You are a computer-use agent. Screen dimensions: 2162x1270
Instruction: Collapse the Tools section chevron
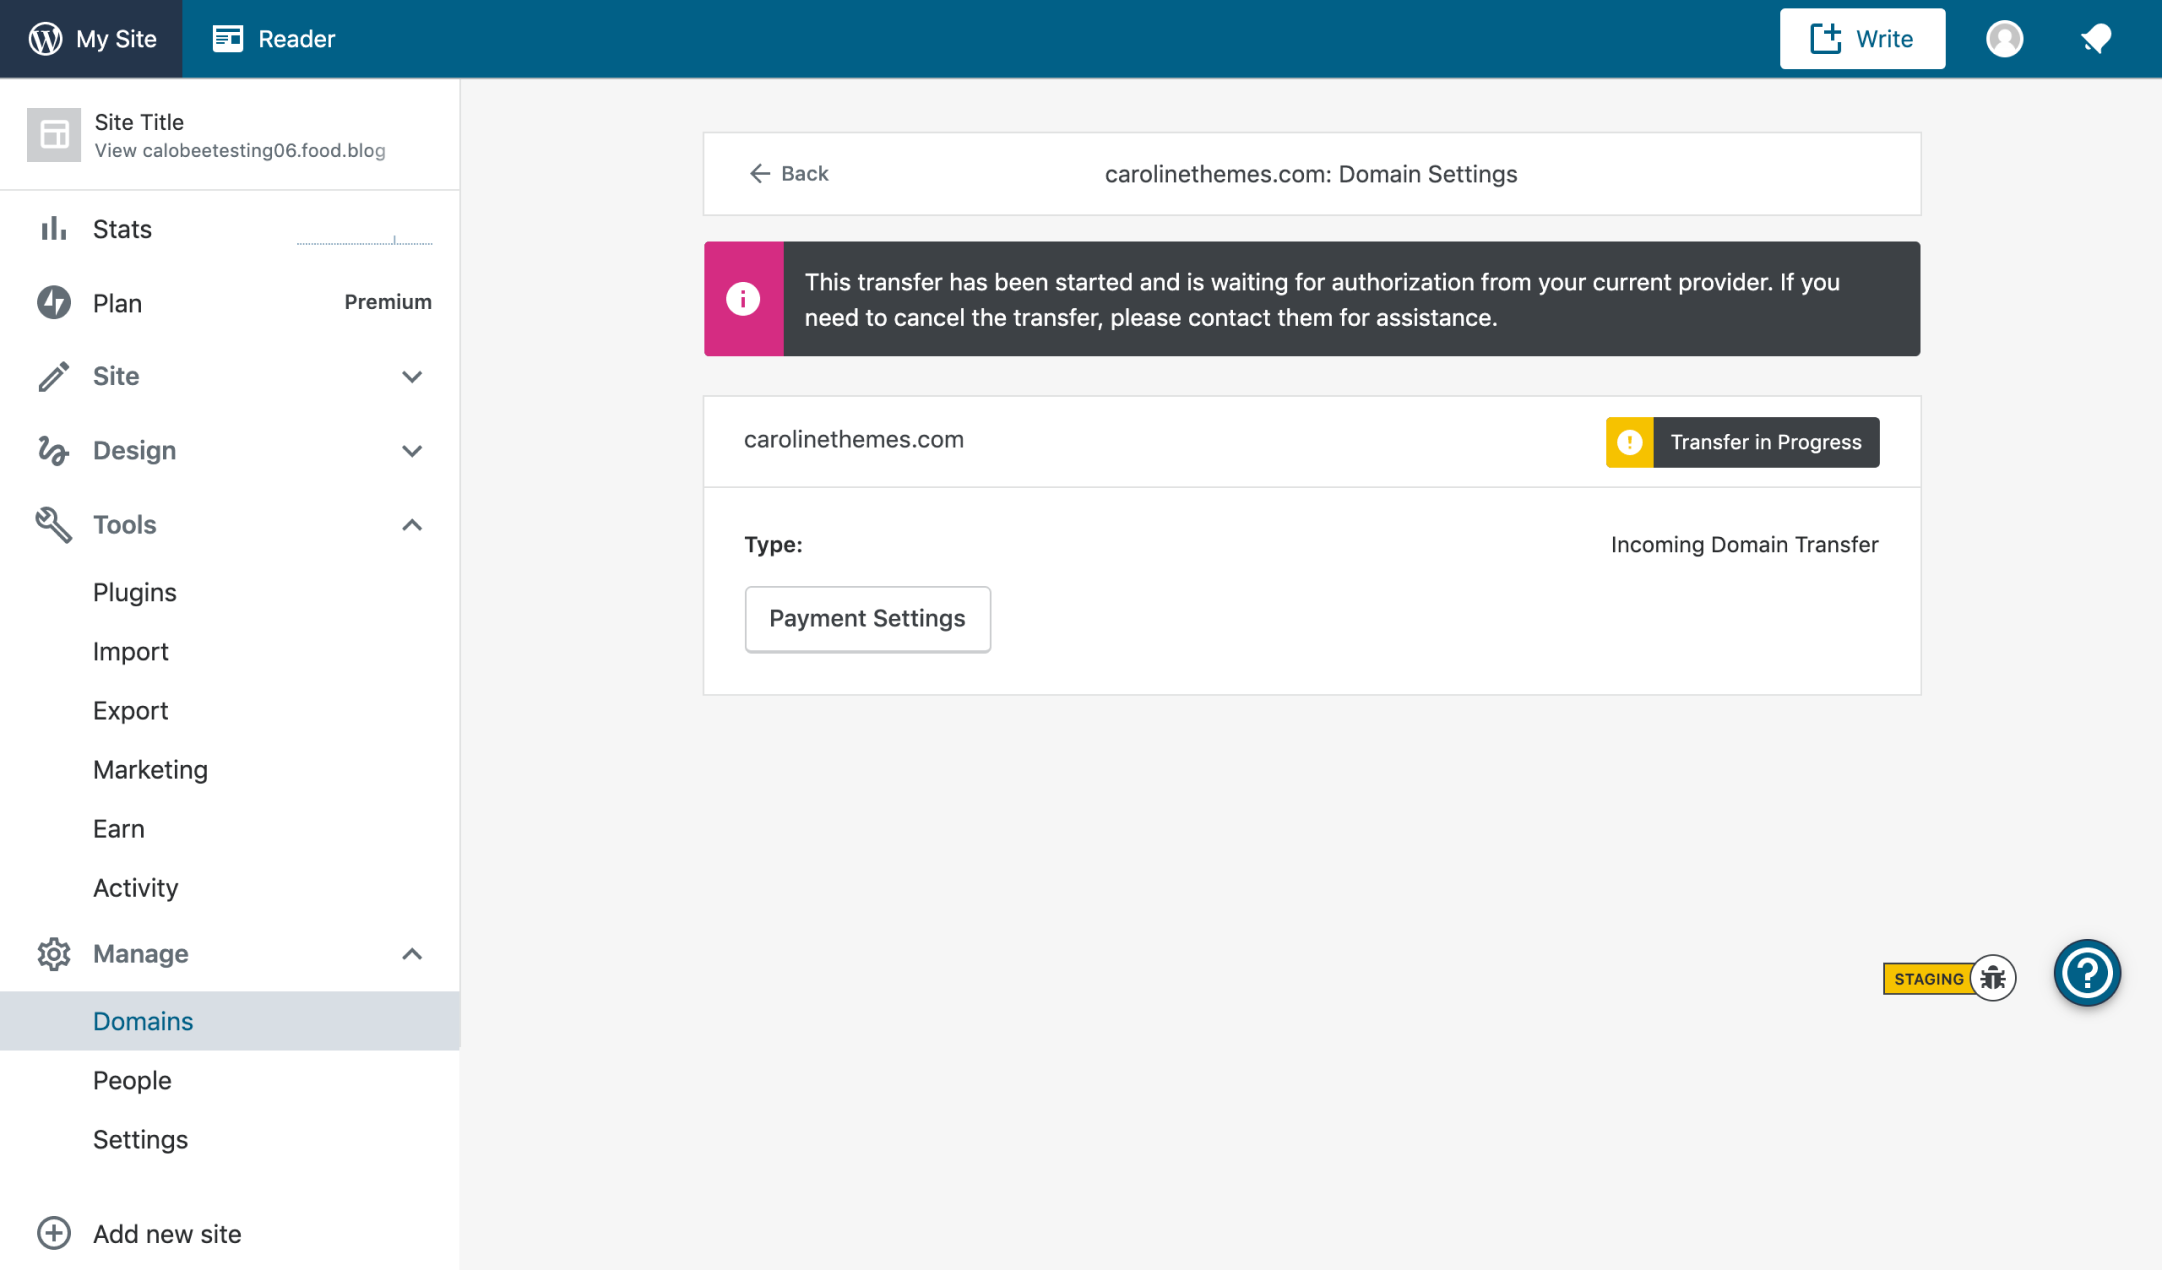click(x=412, y=524)
